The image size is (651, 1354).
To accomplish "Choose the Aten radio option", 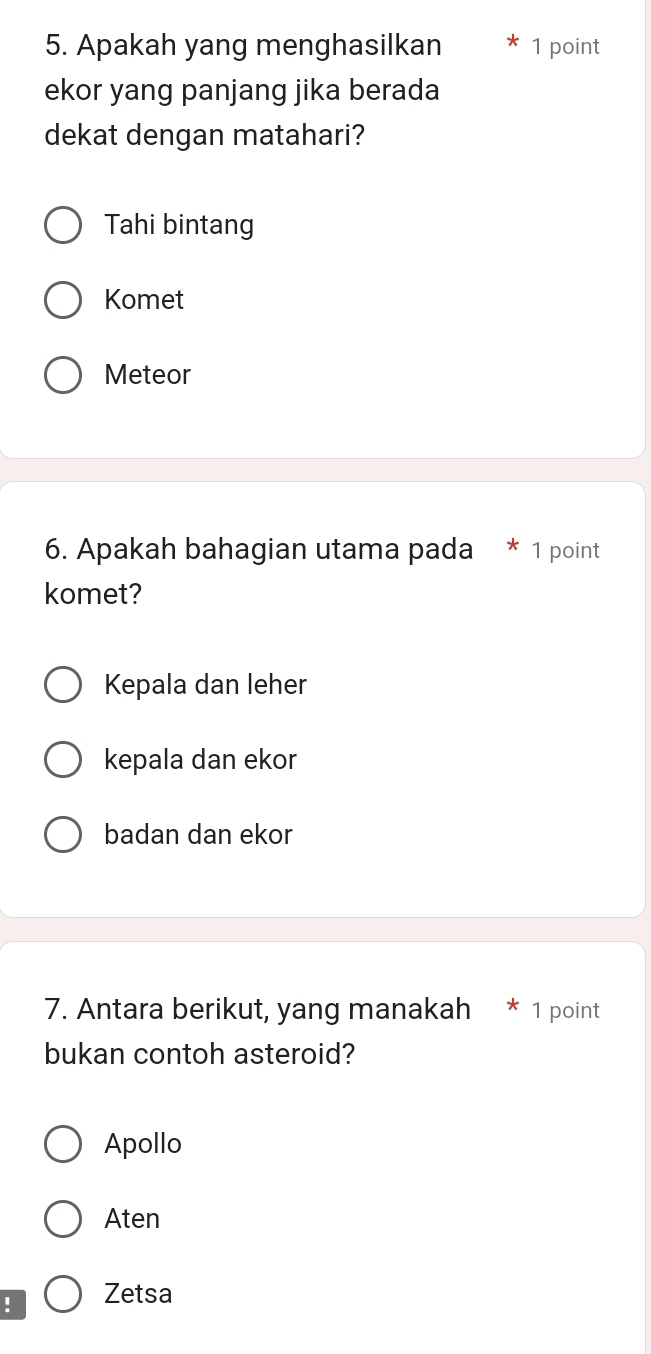I will 63,1219.
